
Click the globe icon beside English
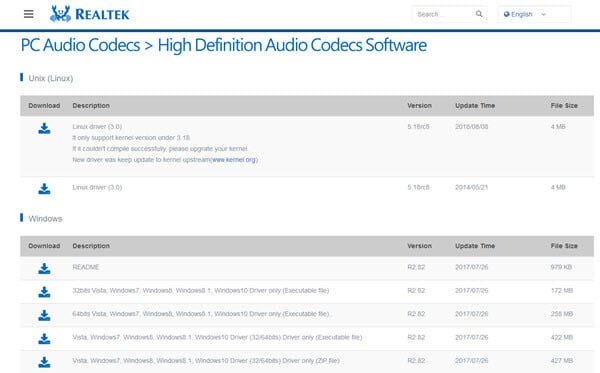coord(507,14)
